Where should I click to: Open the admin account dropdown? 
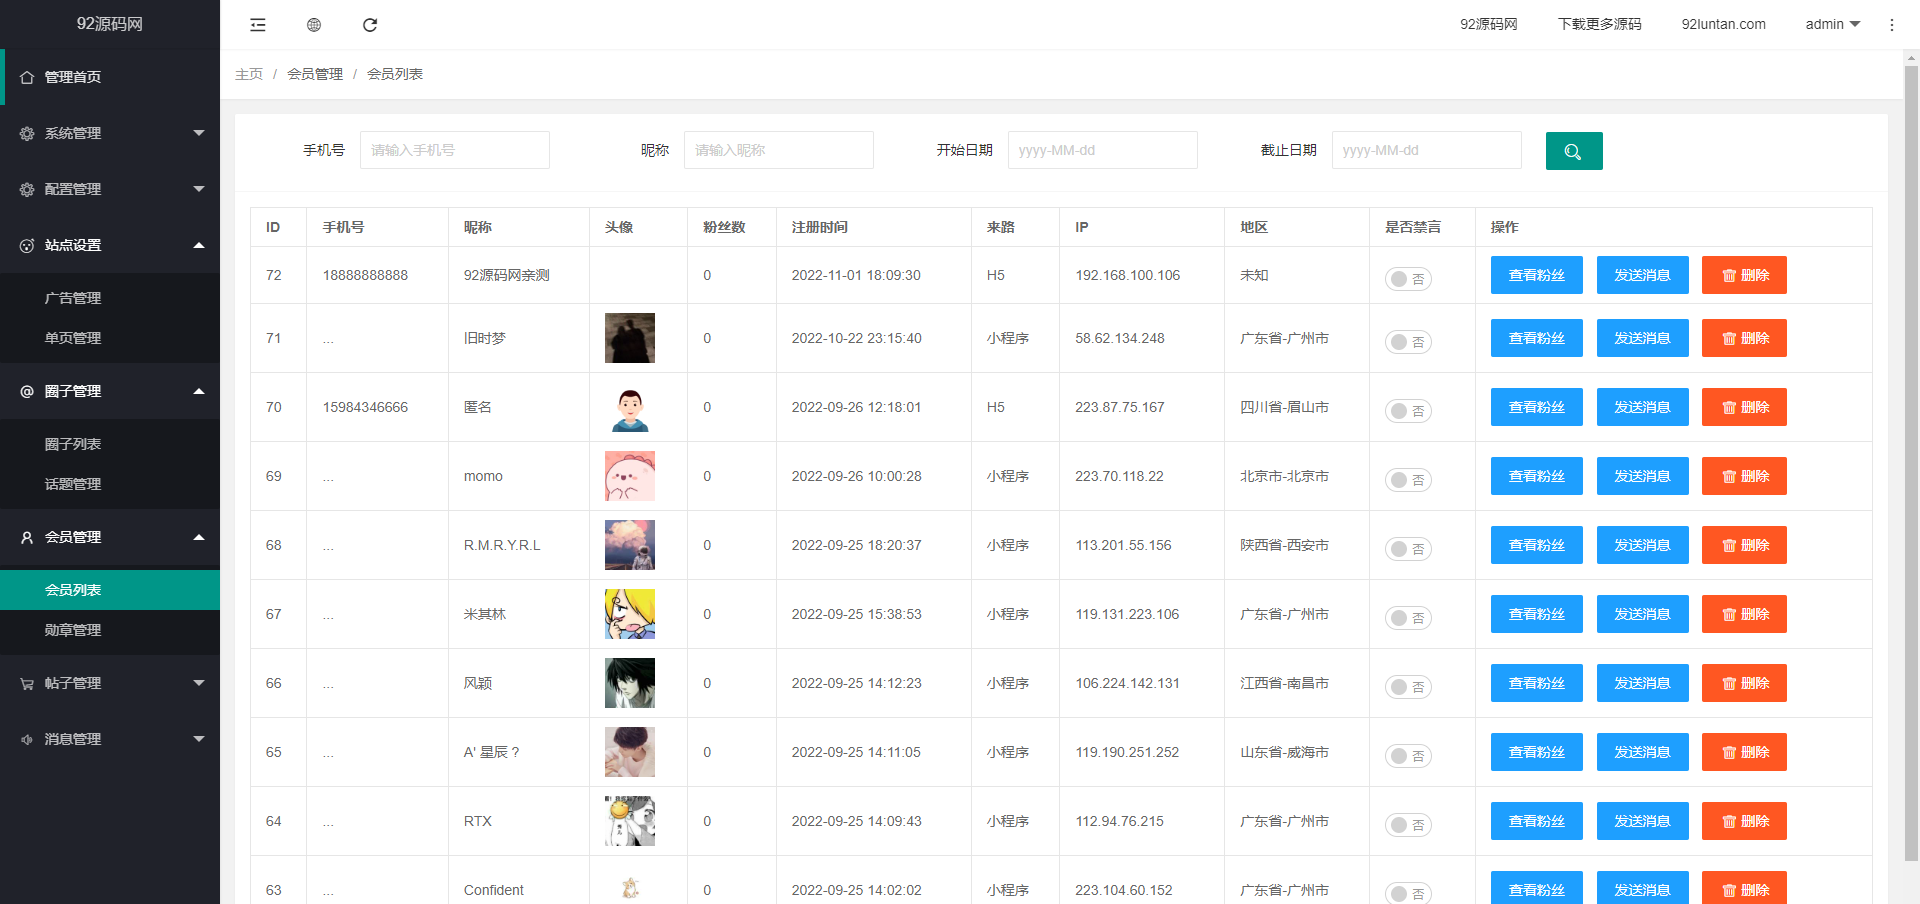click(1832, 24)
